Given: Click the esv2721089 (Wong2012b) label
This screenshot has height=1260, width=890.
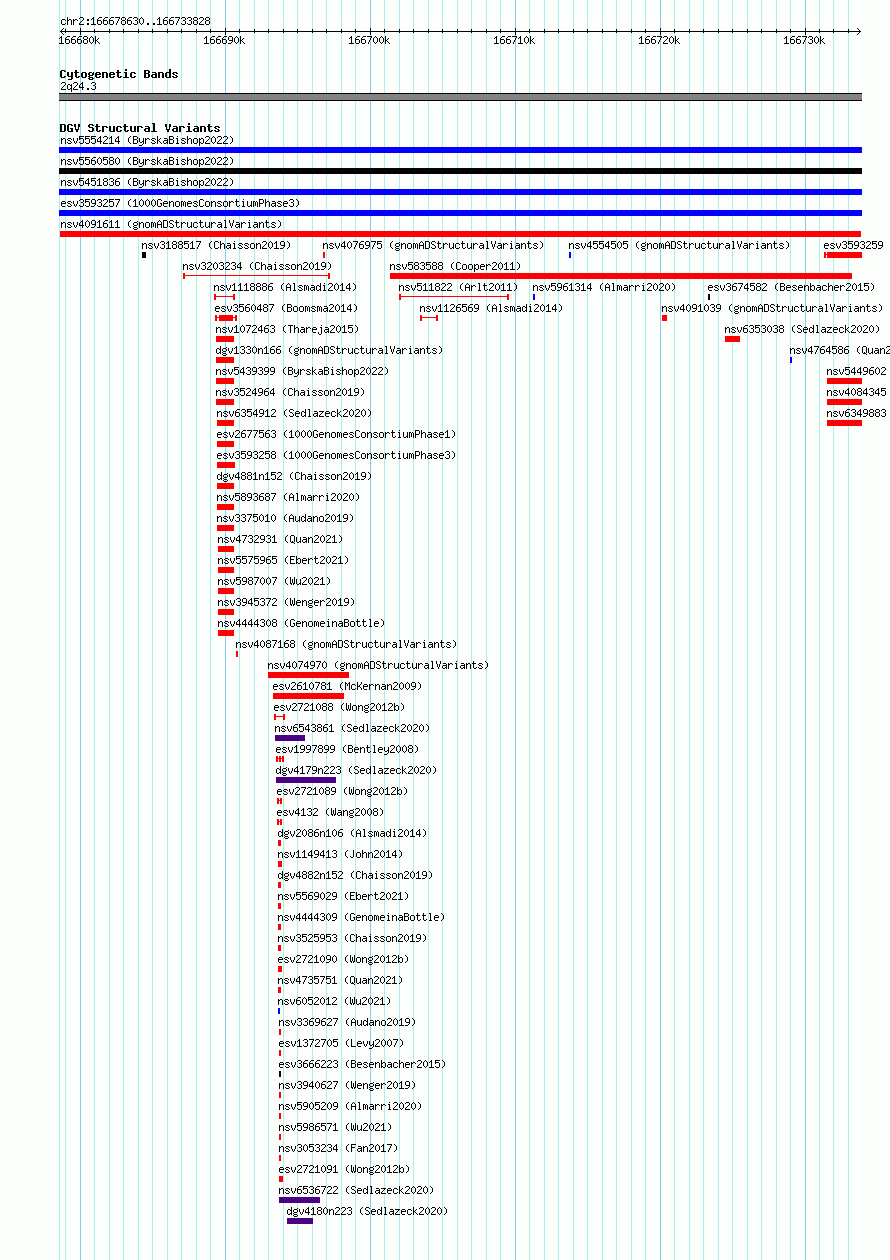Looking at the screenshot, I should tap(342, 791).
